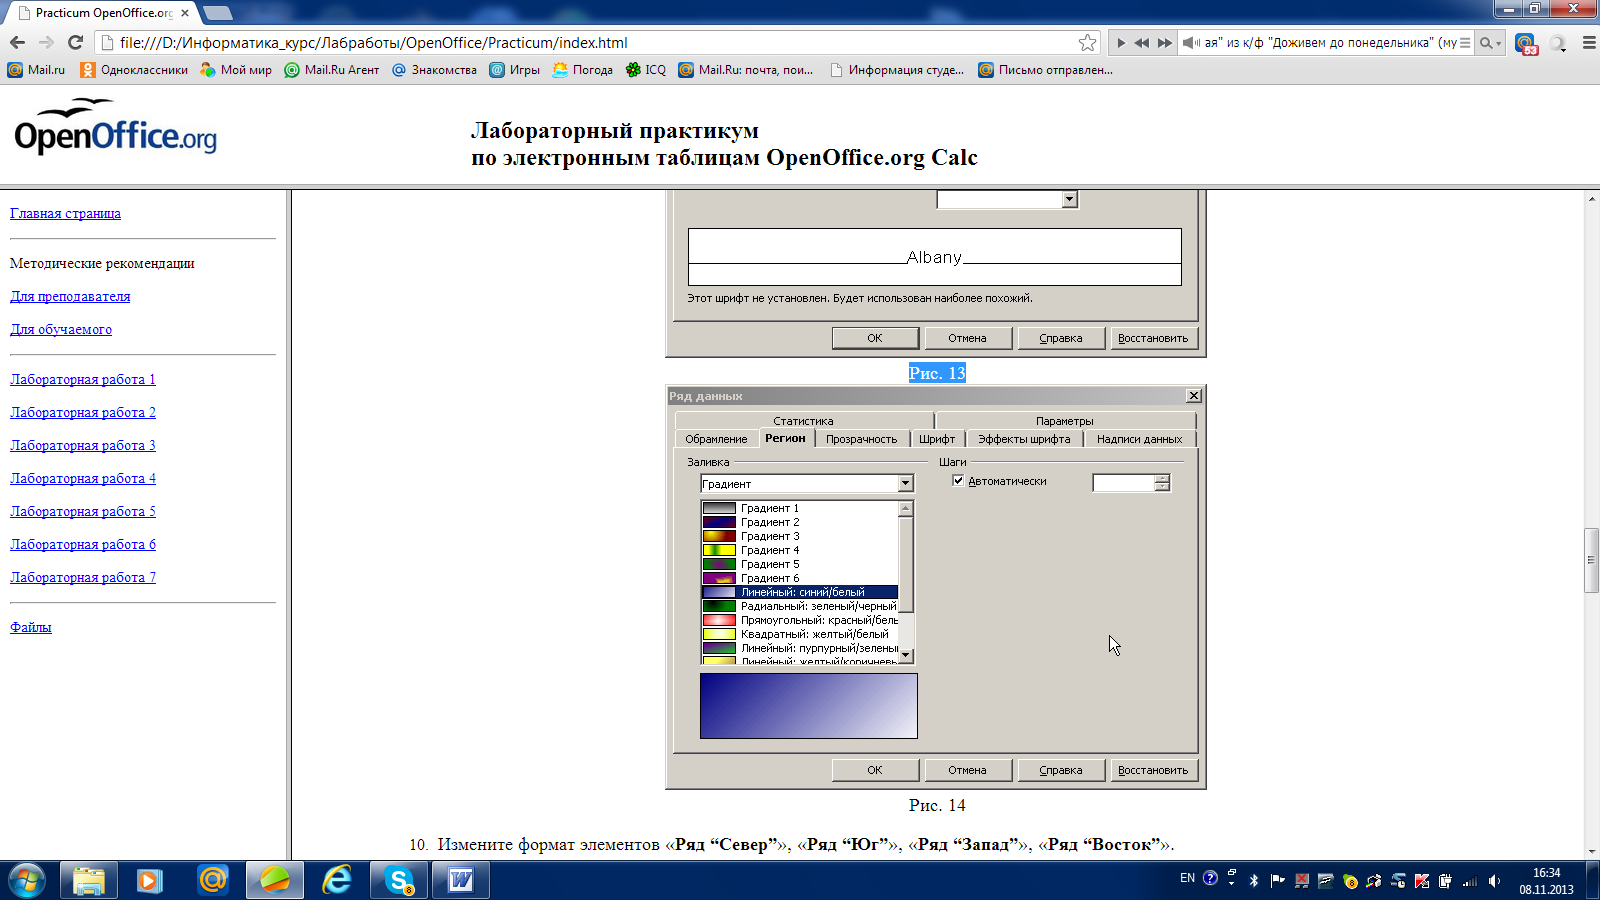Open the Погода bookmark
Screen dimensions: 1600x900
click(582, 70)
